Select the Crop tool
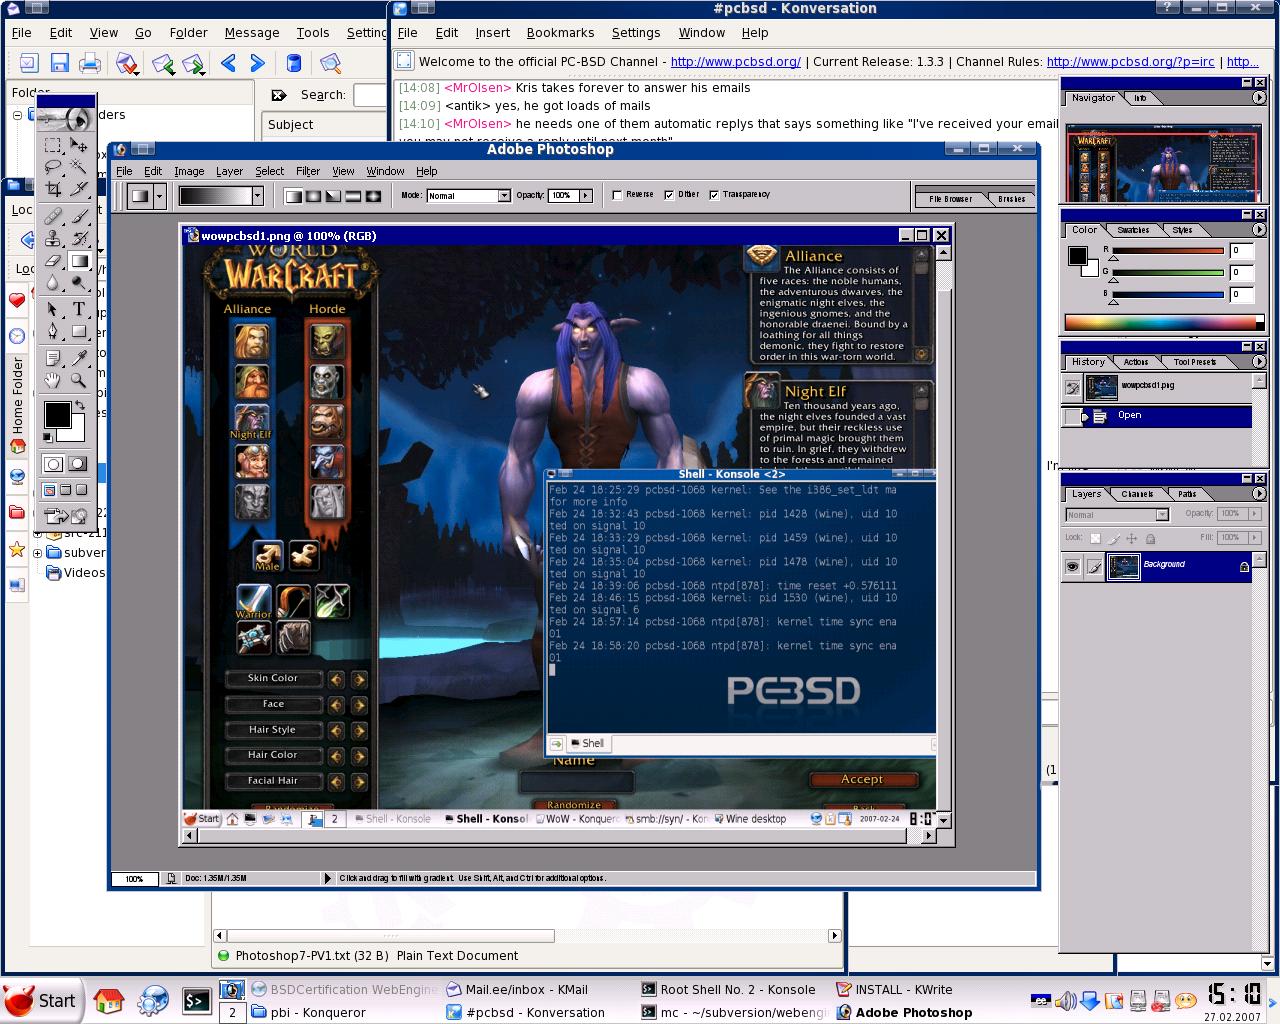 tap(53, 188)
